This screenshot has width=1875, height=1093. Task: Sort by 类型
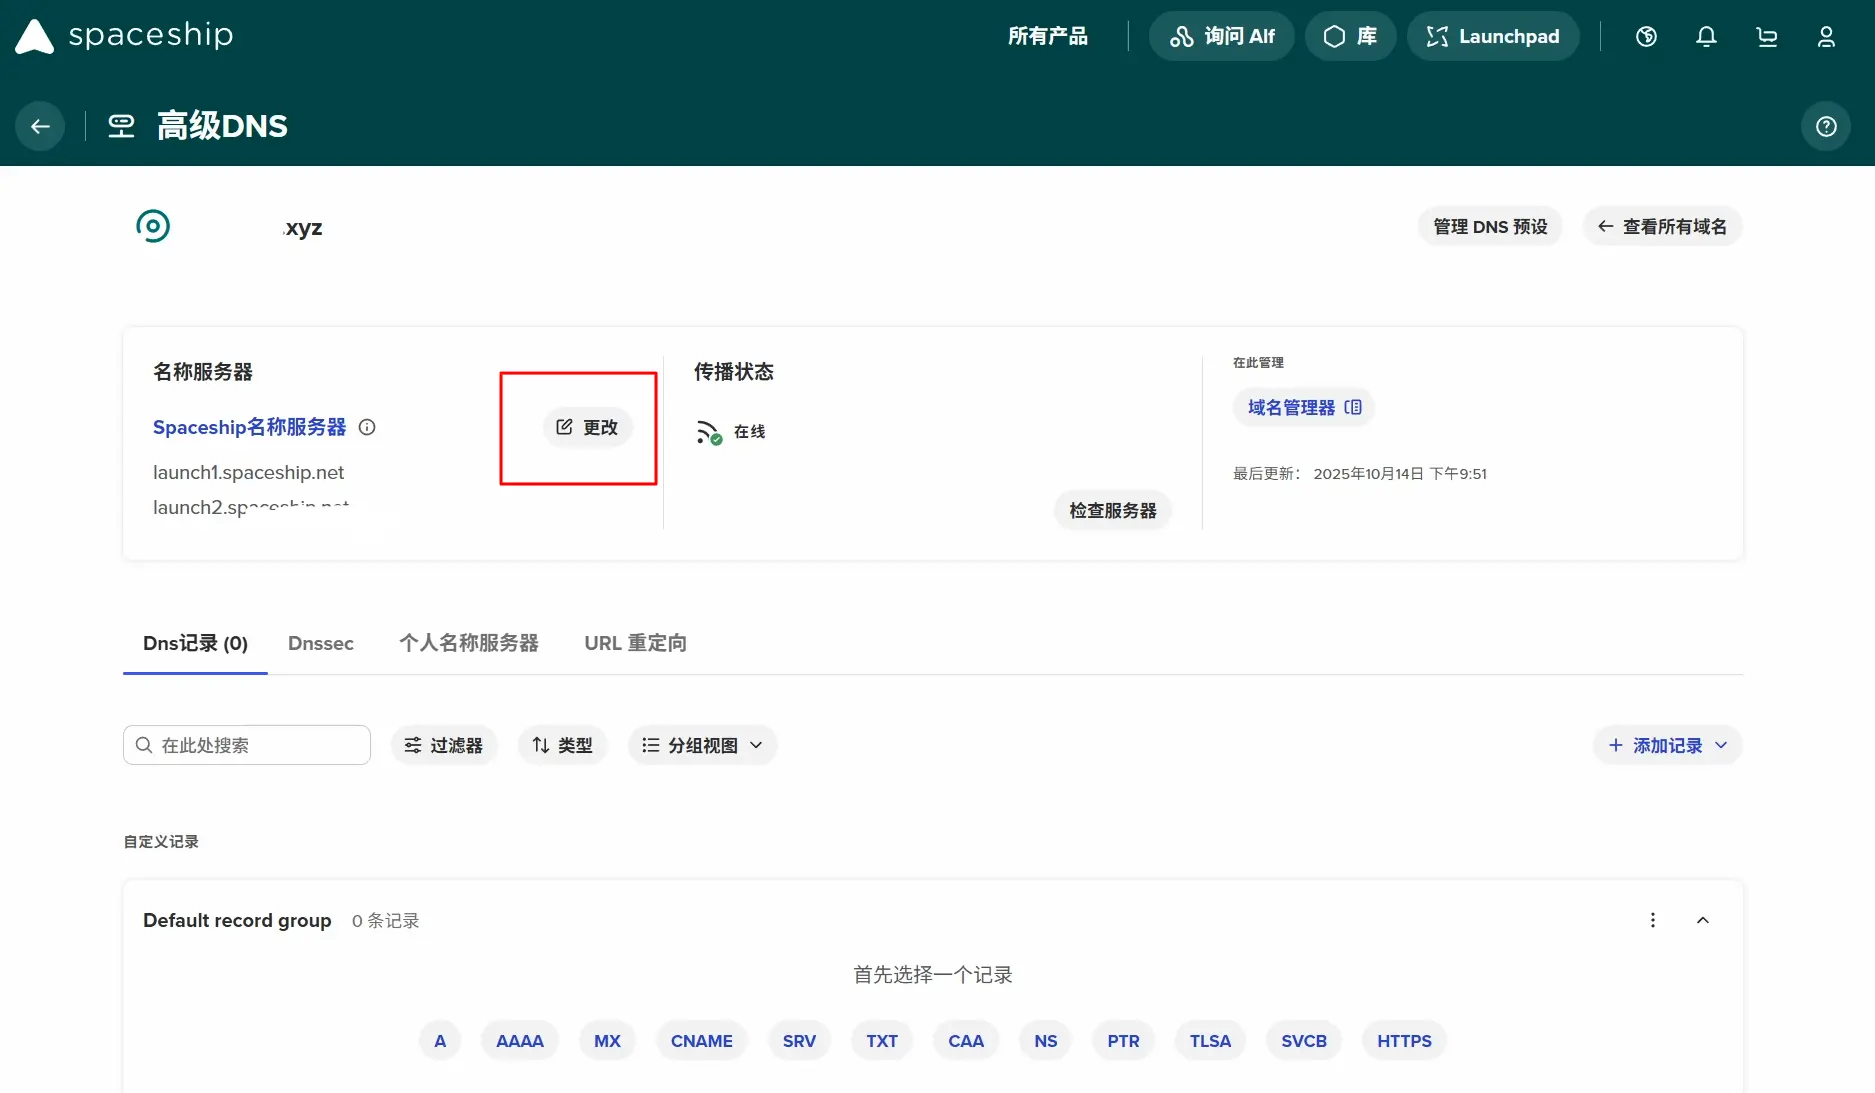coord(562,745)
